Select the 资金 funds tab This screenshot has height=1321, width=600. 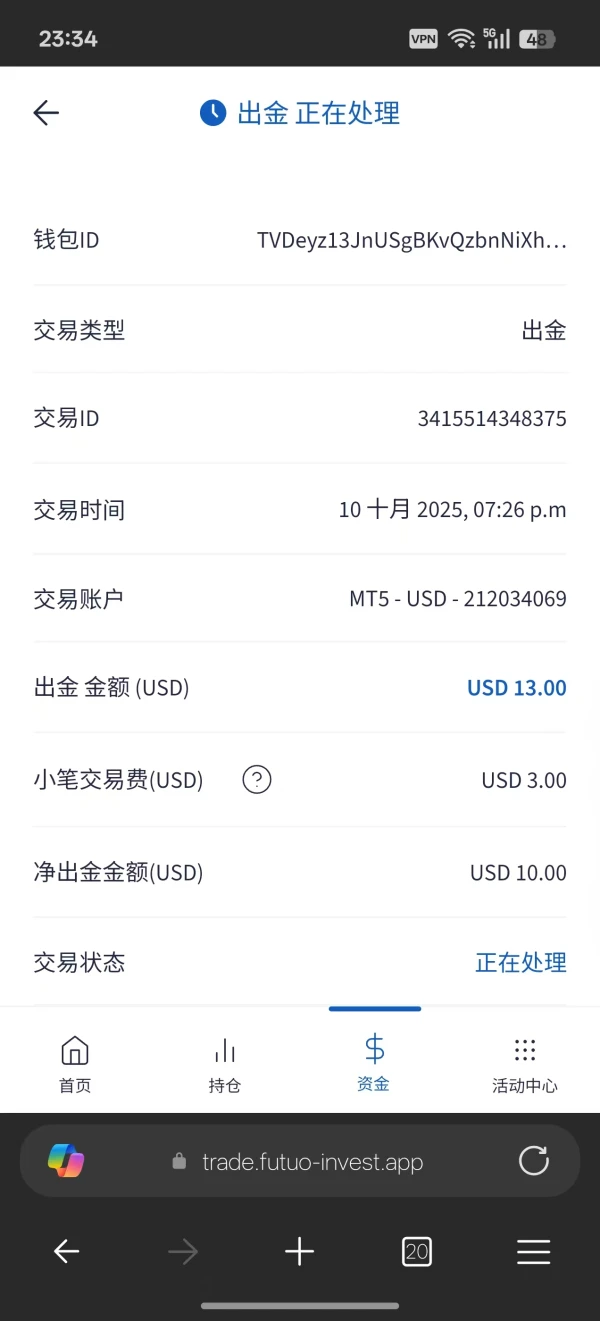374,1063
